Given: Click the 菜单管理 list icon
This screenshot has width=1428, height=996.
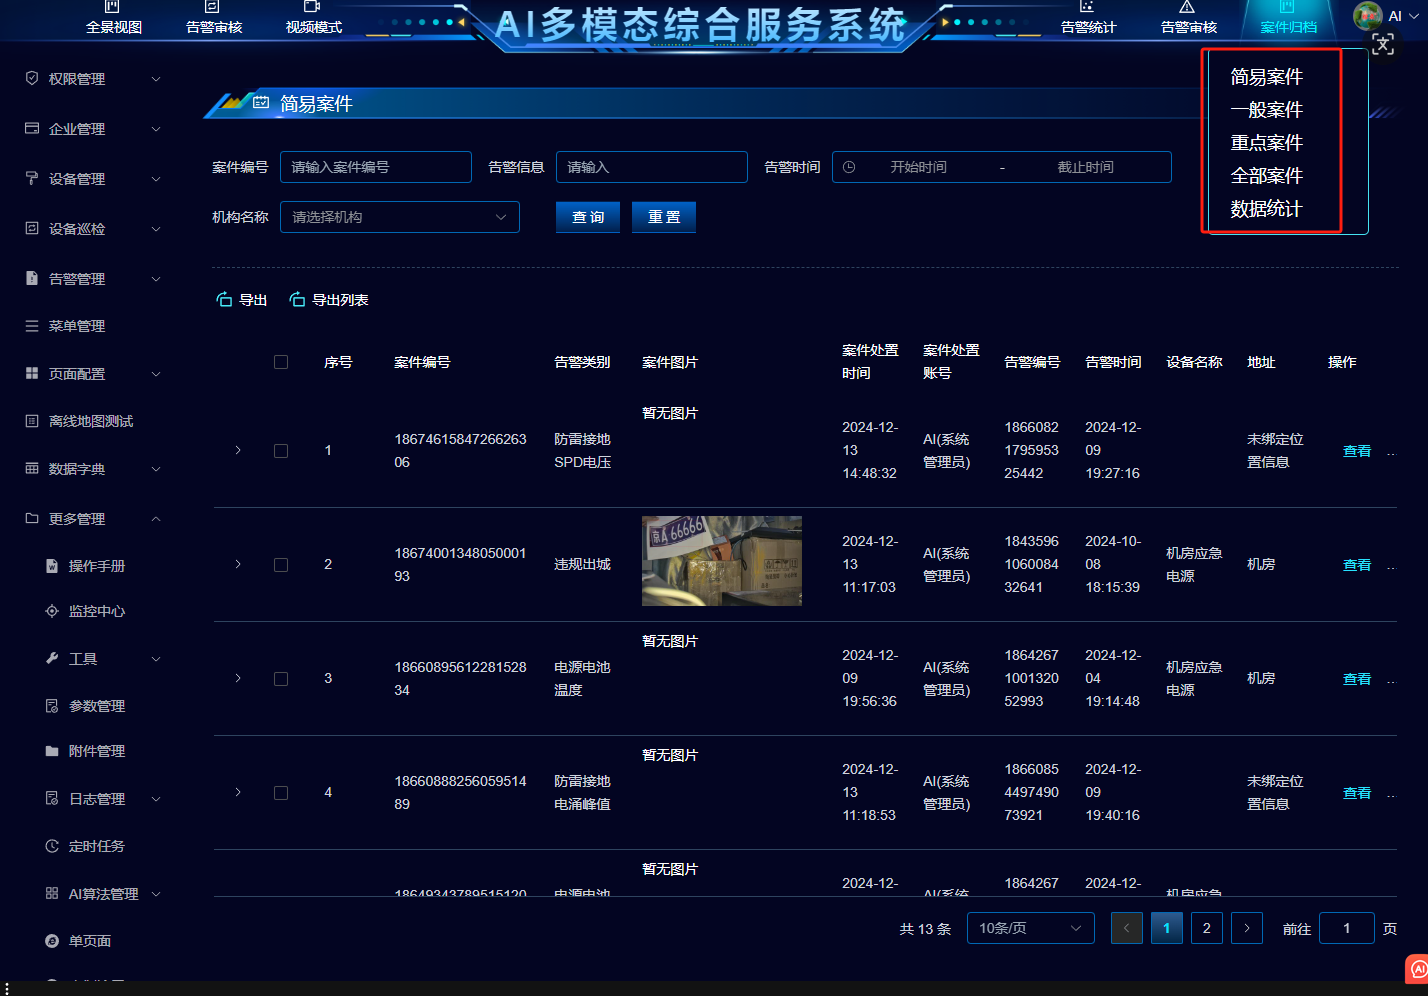Looking at the screenshot, I should click(32, 326).
